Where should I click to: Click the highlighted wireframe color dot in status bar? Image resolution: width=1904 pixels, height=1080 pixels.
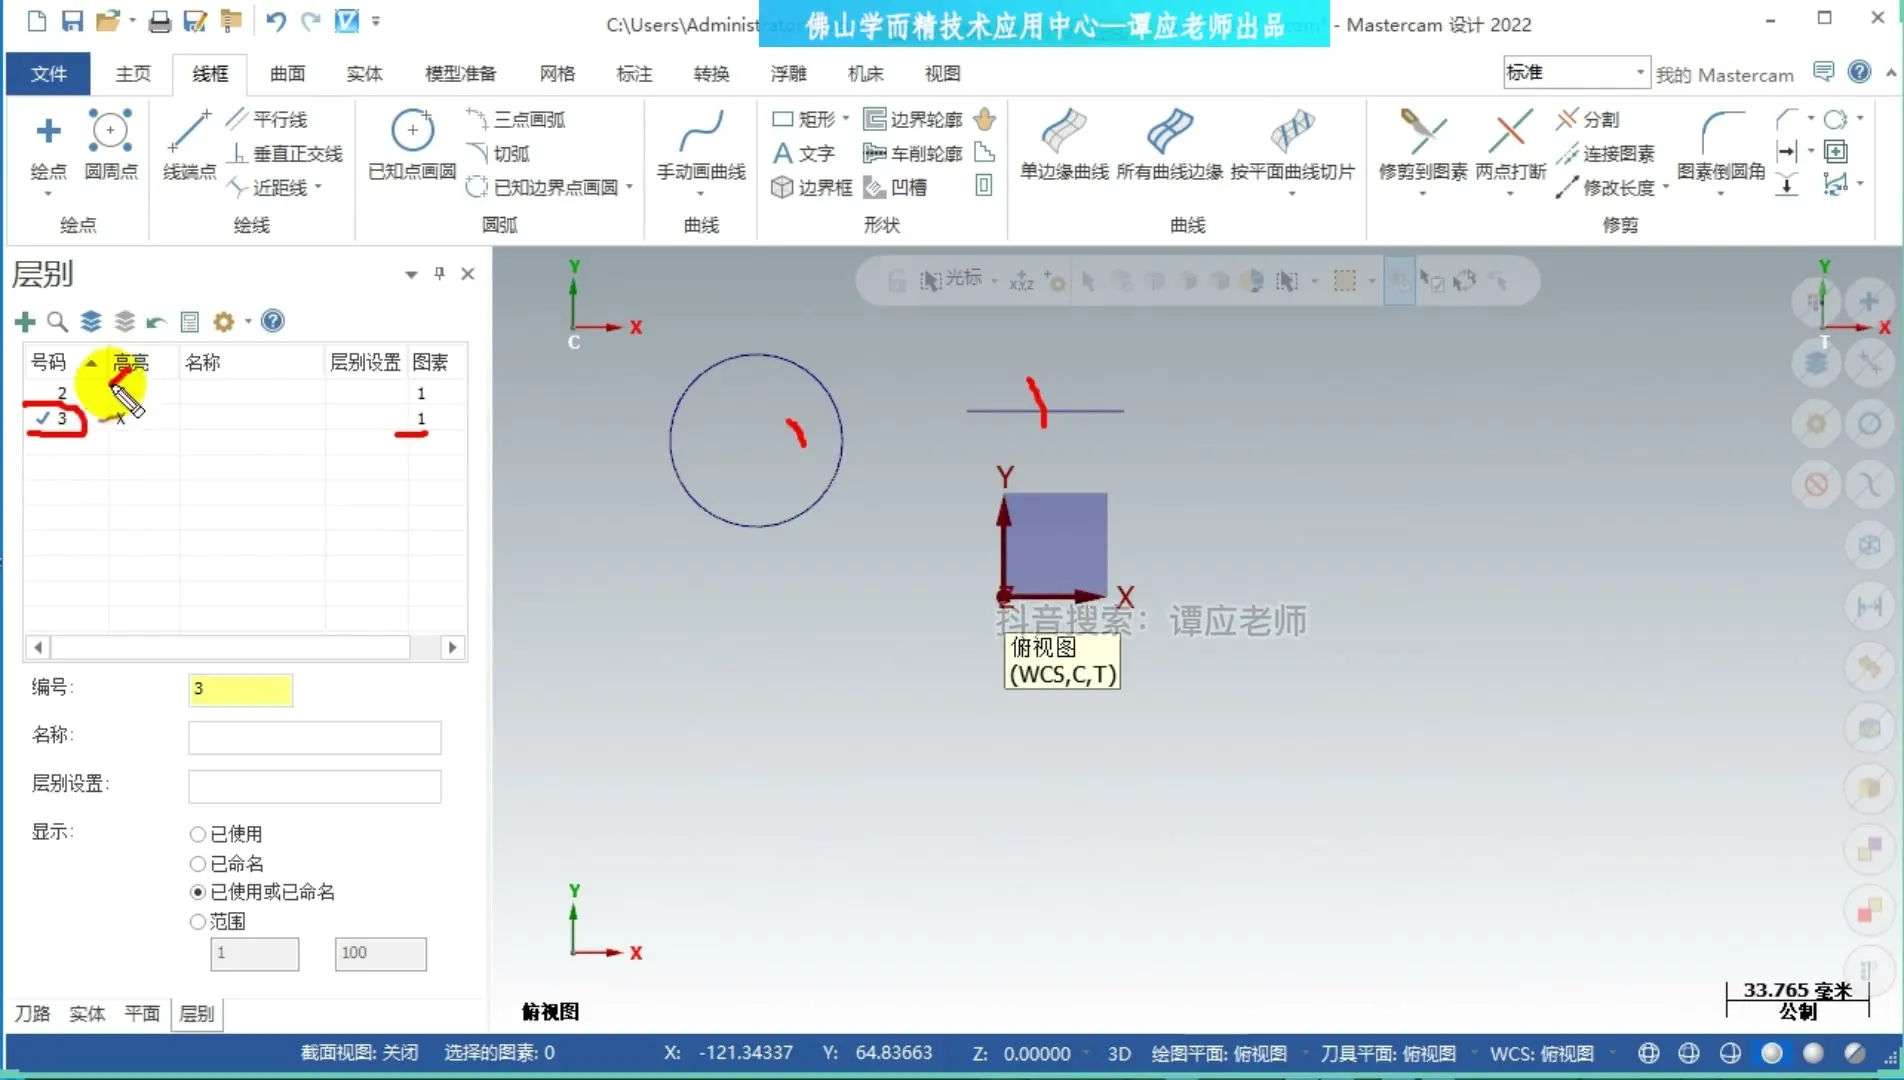click(1771, 1052)
